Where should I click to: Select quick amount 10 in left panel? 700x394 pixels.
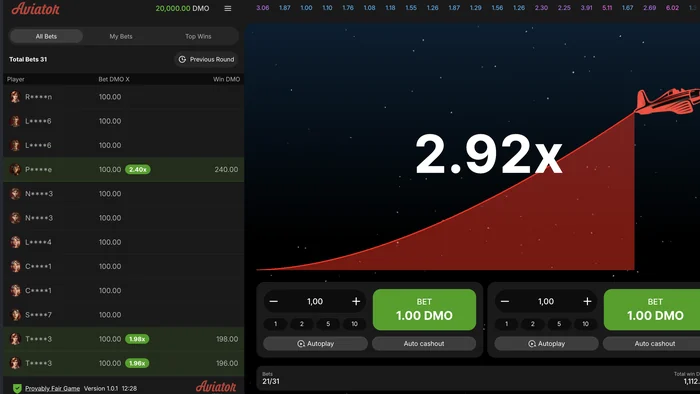point(354,324)
